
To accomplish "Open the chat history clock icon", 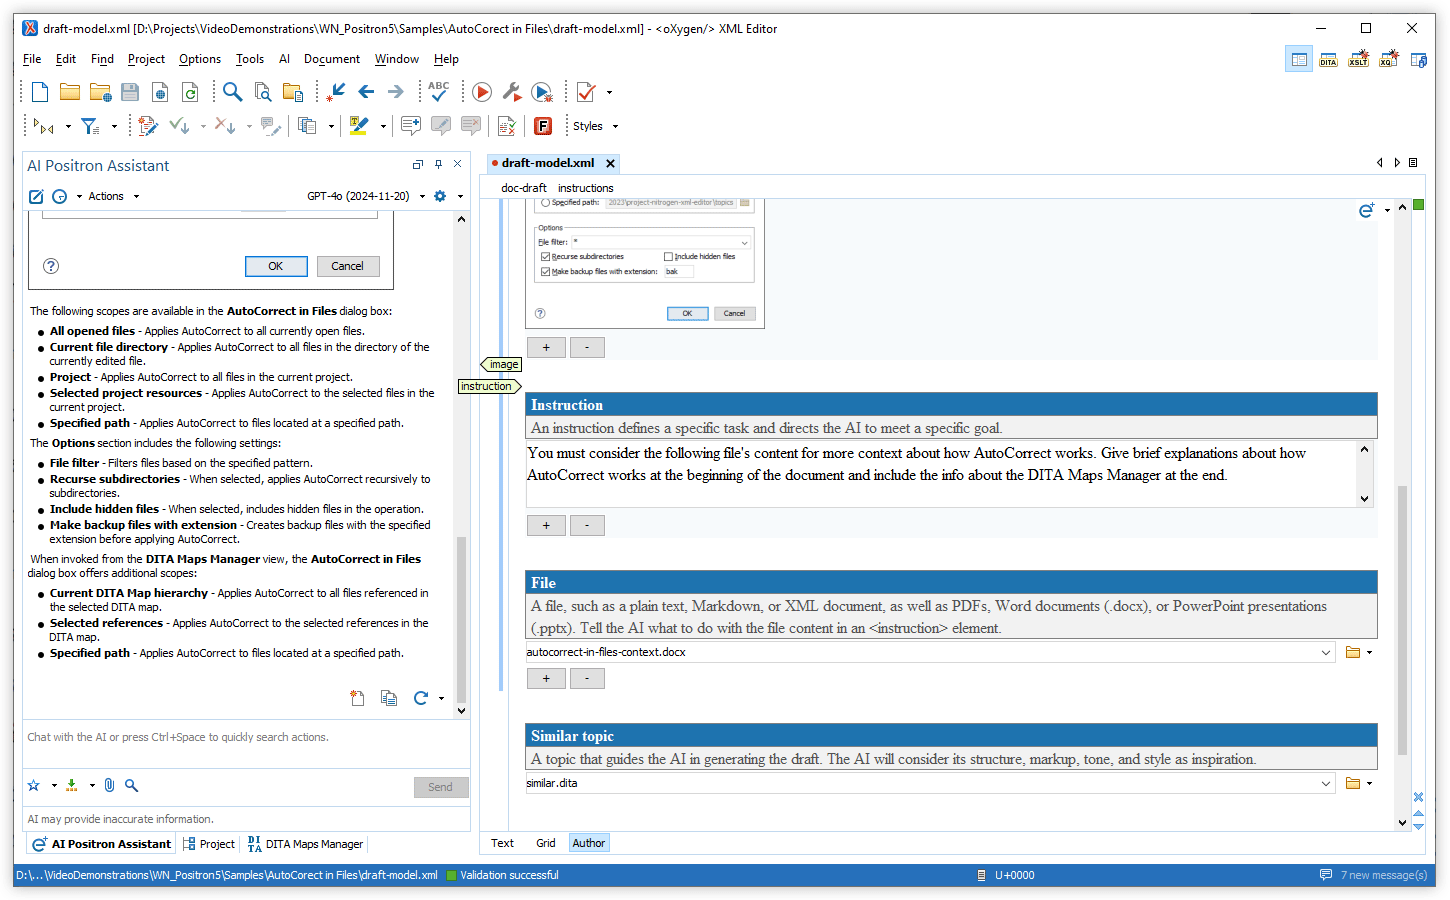I will (x=59, y=197).
